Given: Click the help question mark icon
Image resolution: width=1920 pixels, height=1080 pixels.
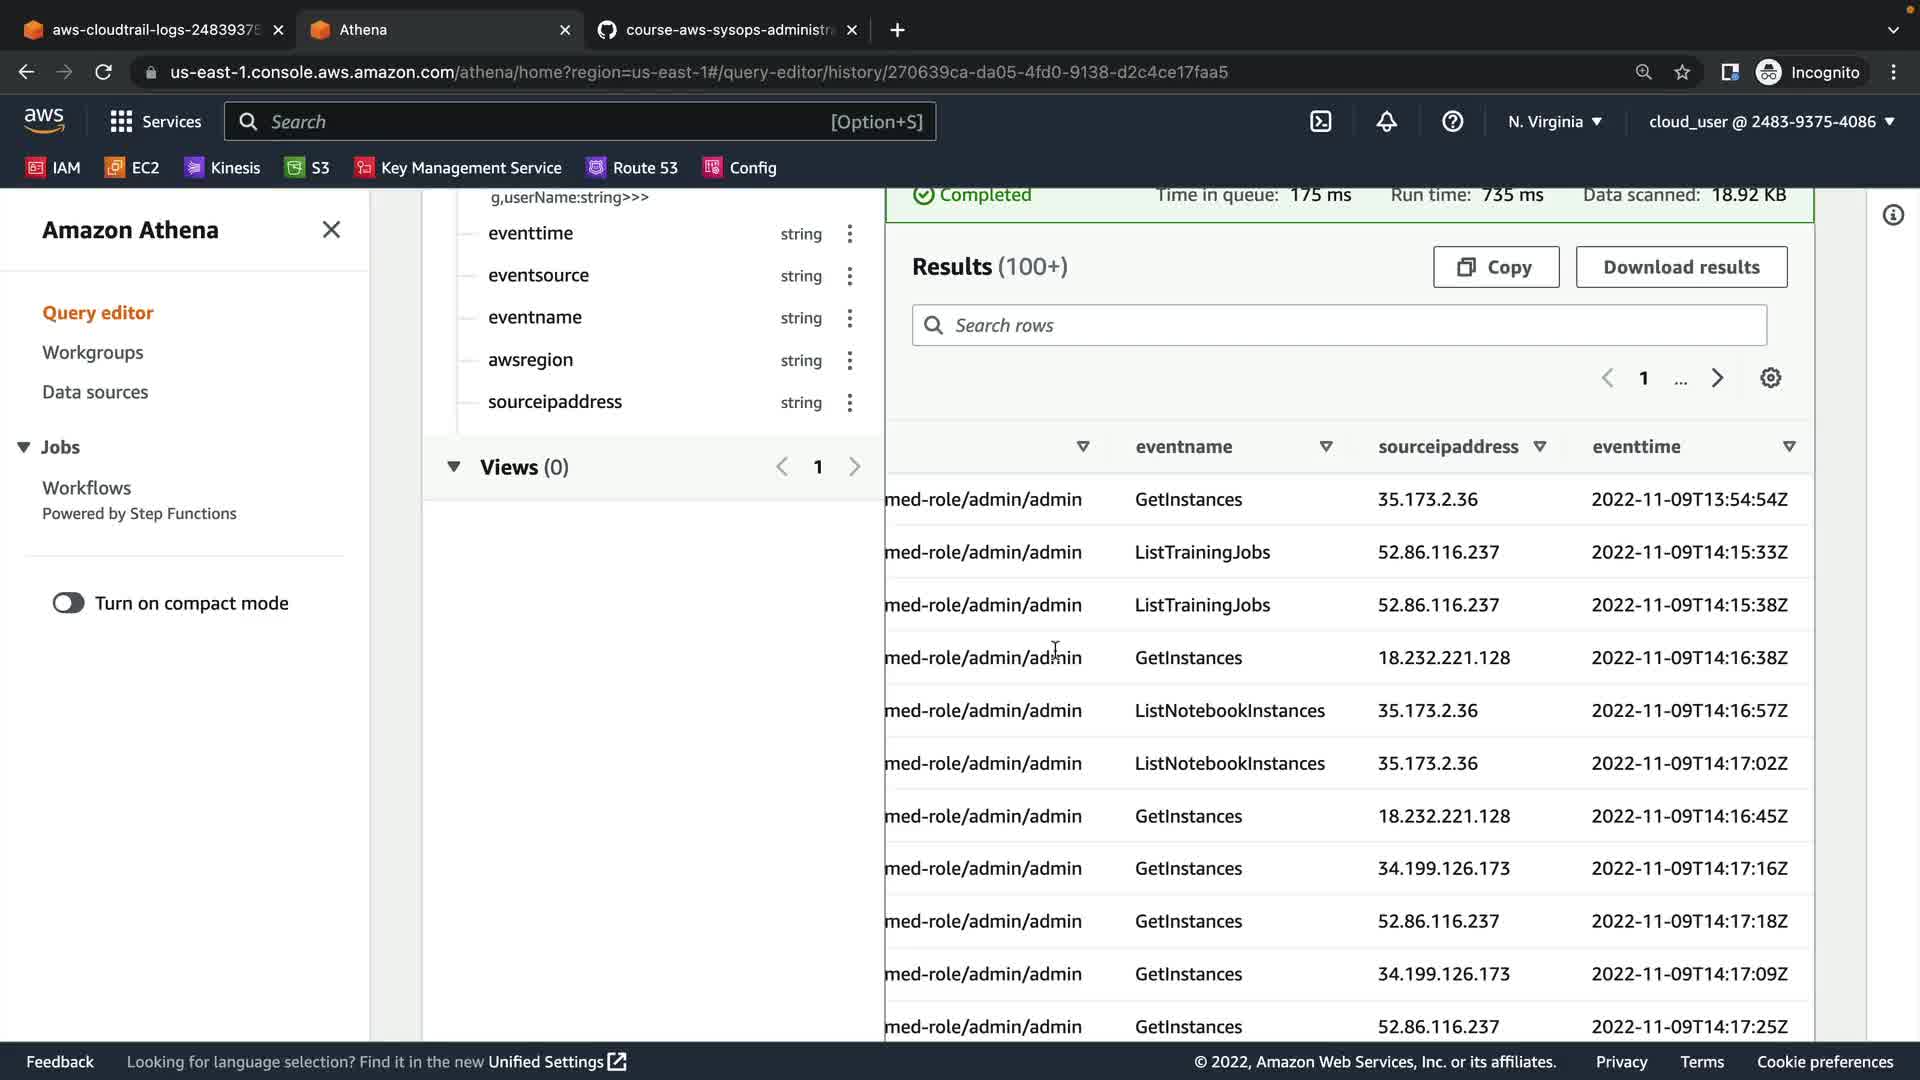Looking at the screenshot, I should pyautogui.click(x=1452, y=122).
